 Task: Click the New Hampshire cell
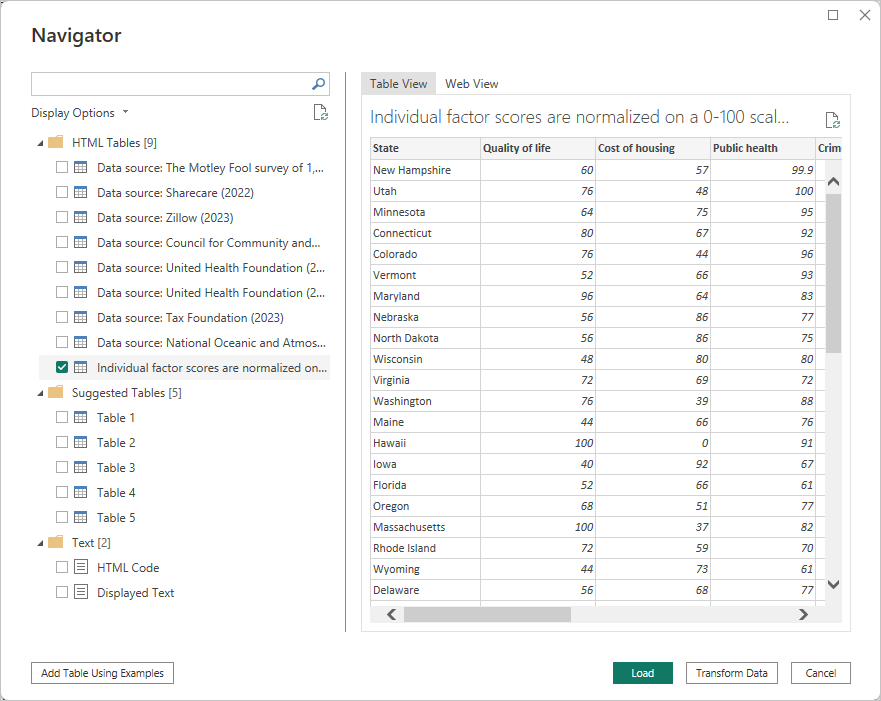[x=425, y=170]
